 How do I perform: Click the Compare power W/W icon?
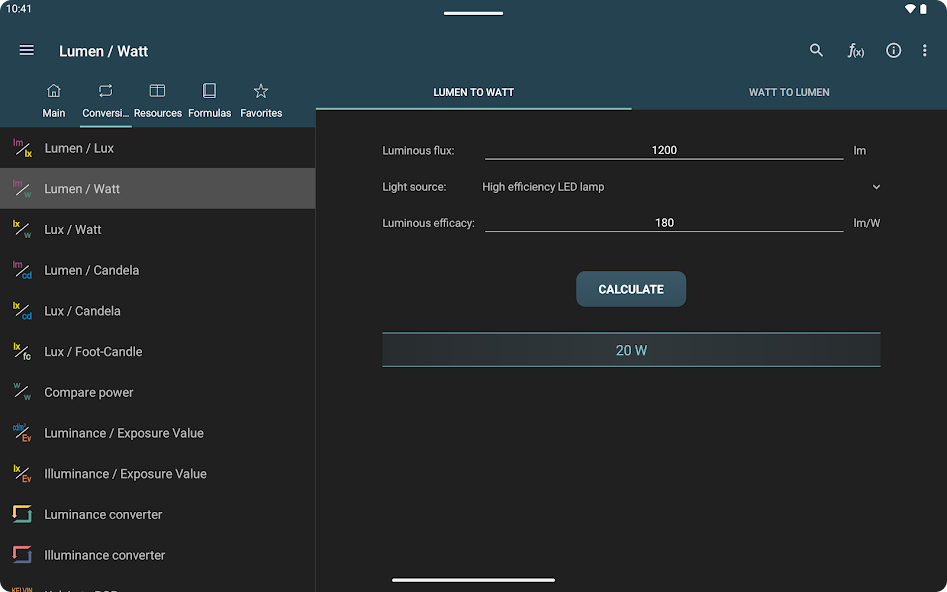[22, 392]
